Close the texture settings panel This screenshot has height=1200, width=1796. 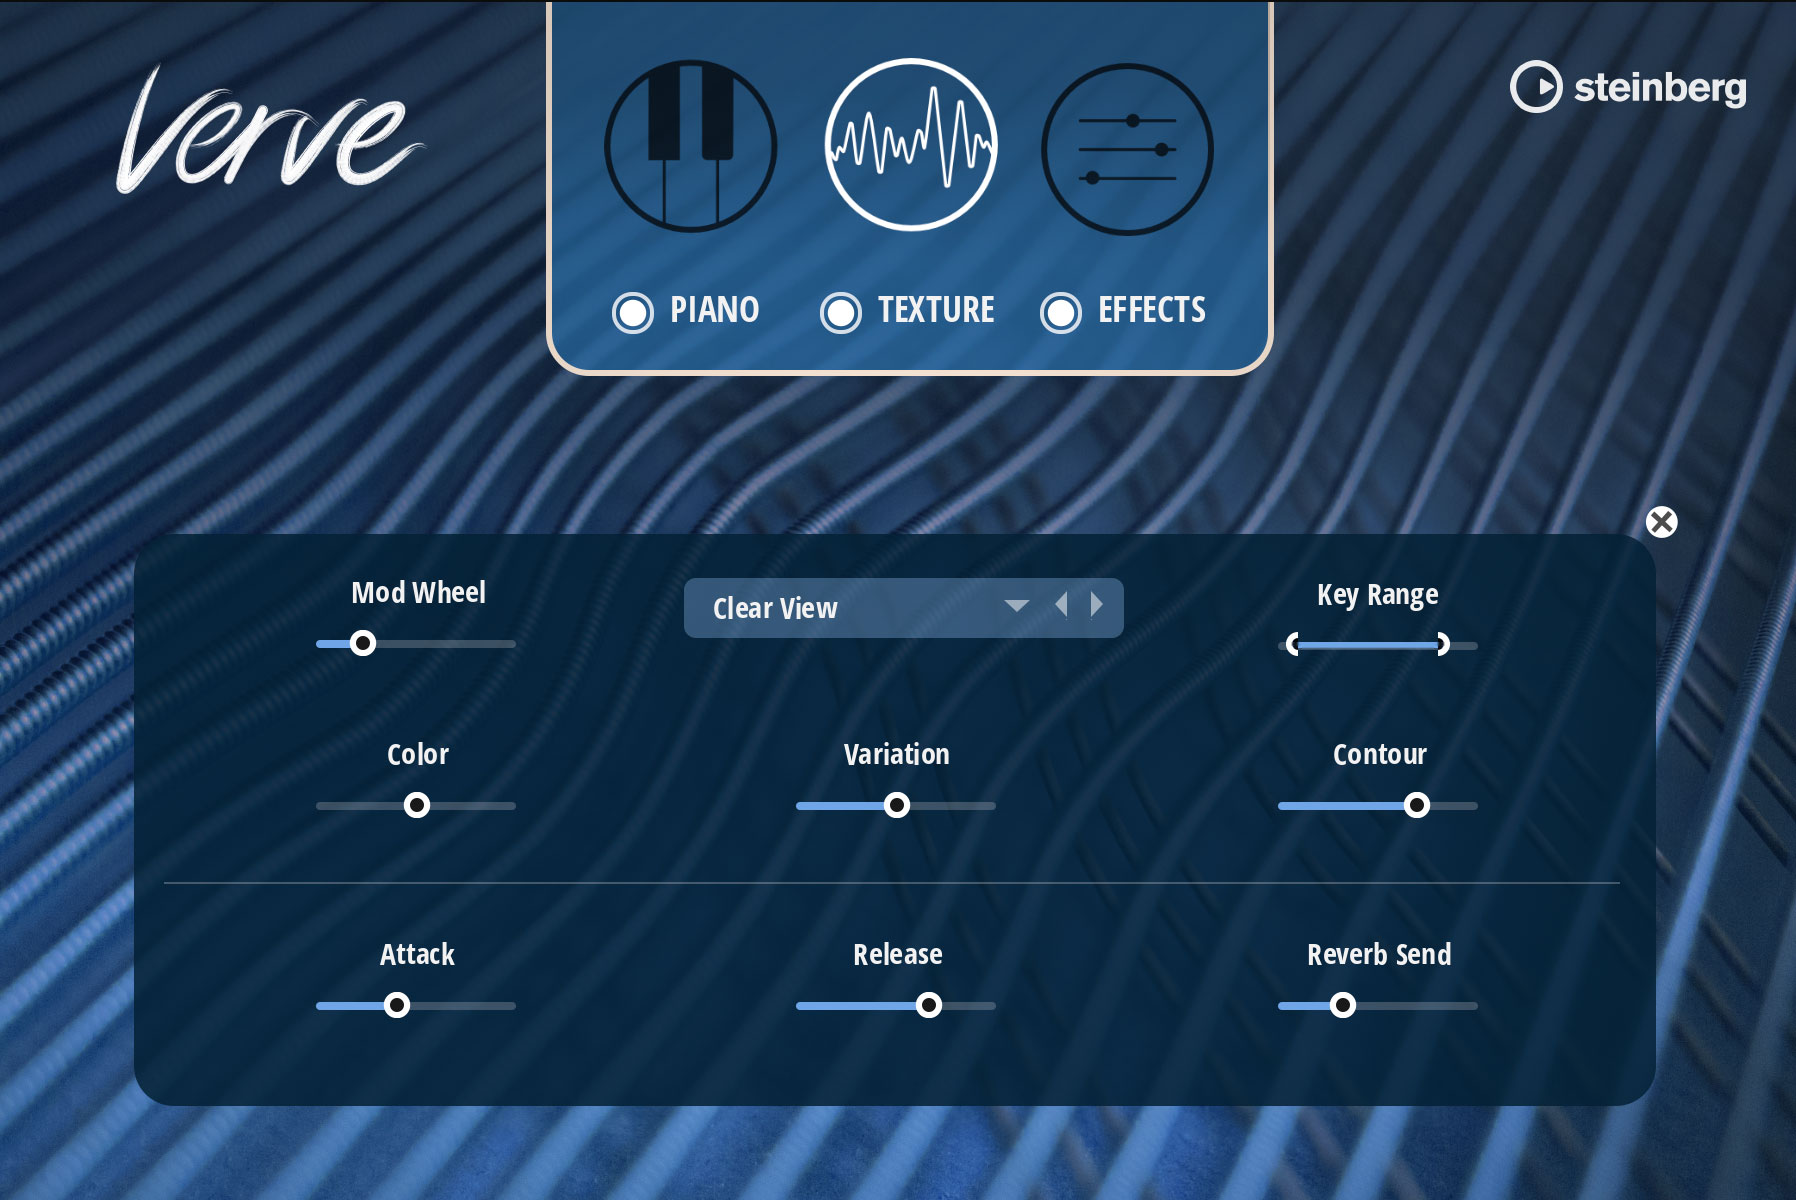coord(1661,522)
